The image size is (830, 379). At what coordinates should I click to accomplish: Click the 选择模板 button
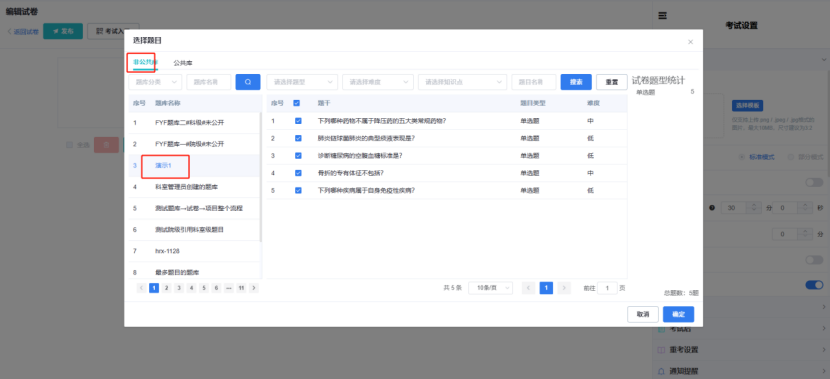pos(747,105)
